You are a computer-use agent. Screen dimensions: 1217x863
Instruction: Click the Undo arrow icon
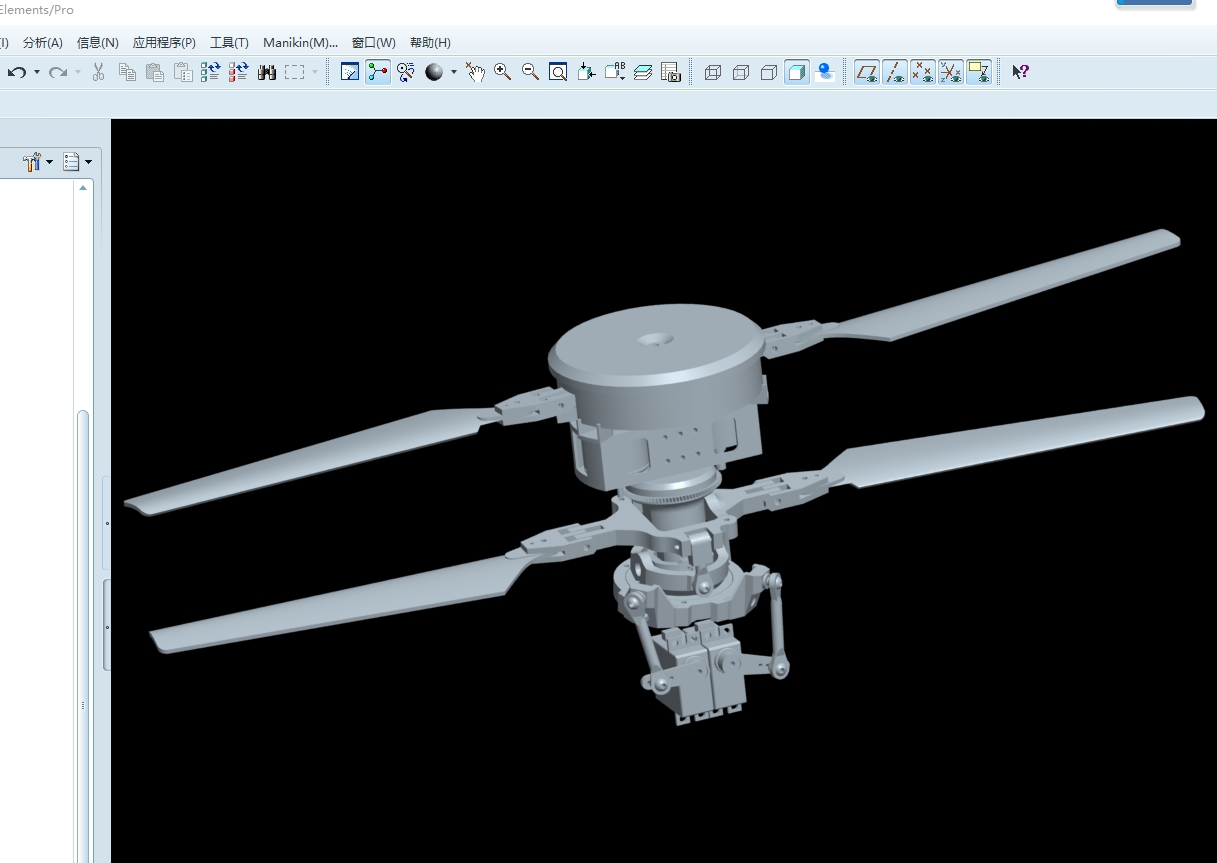(x=17, y=72)
